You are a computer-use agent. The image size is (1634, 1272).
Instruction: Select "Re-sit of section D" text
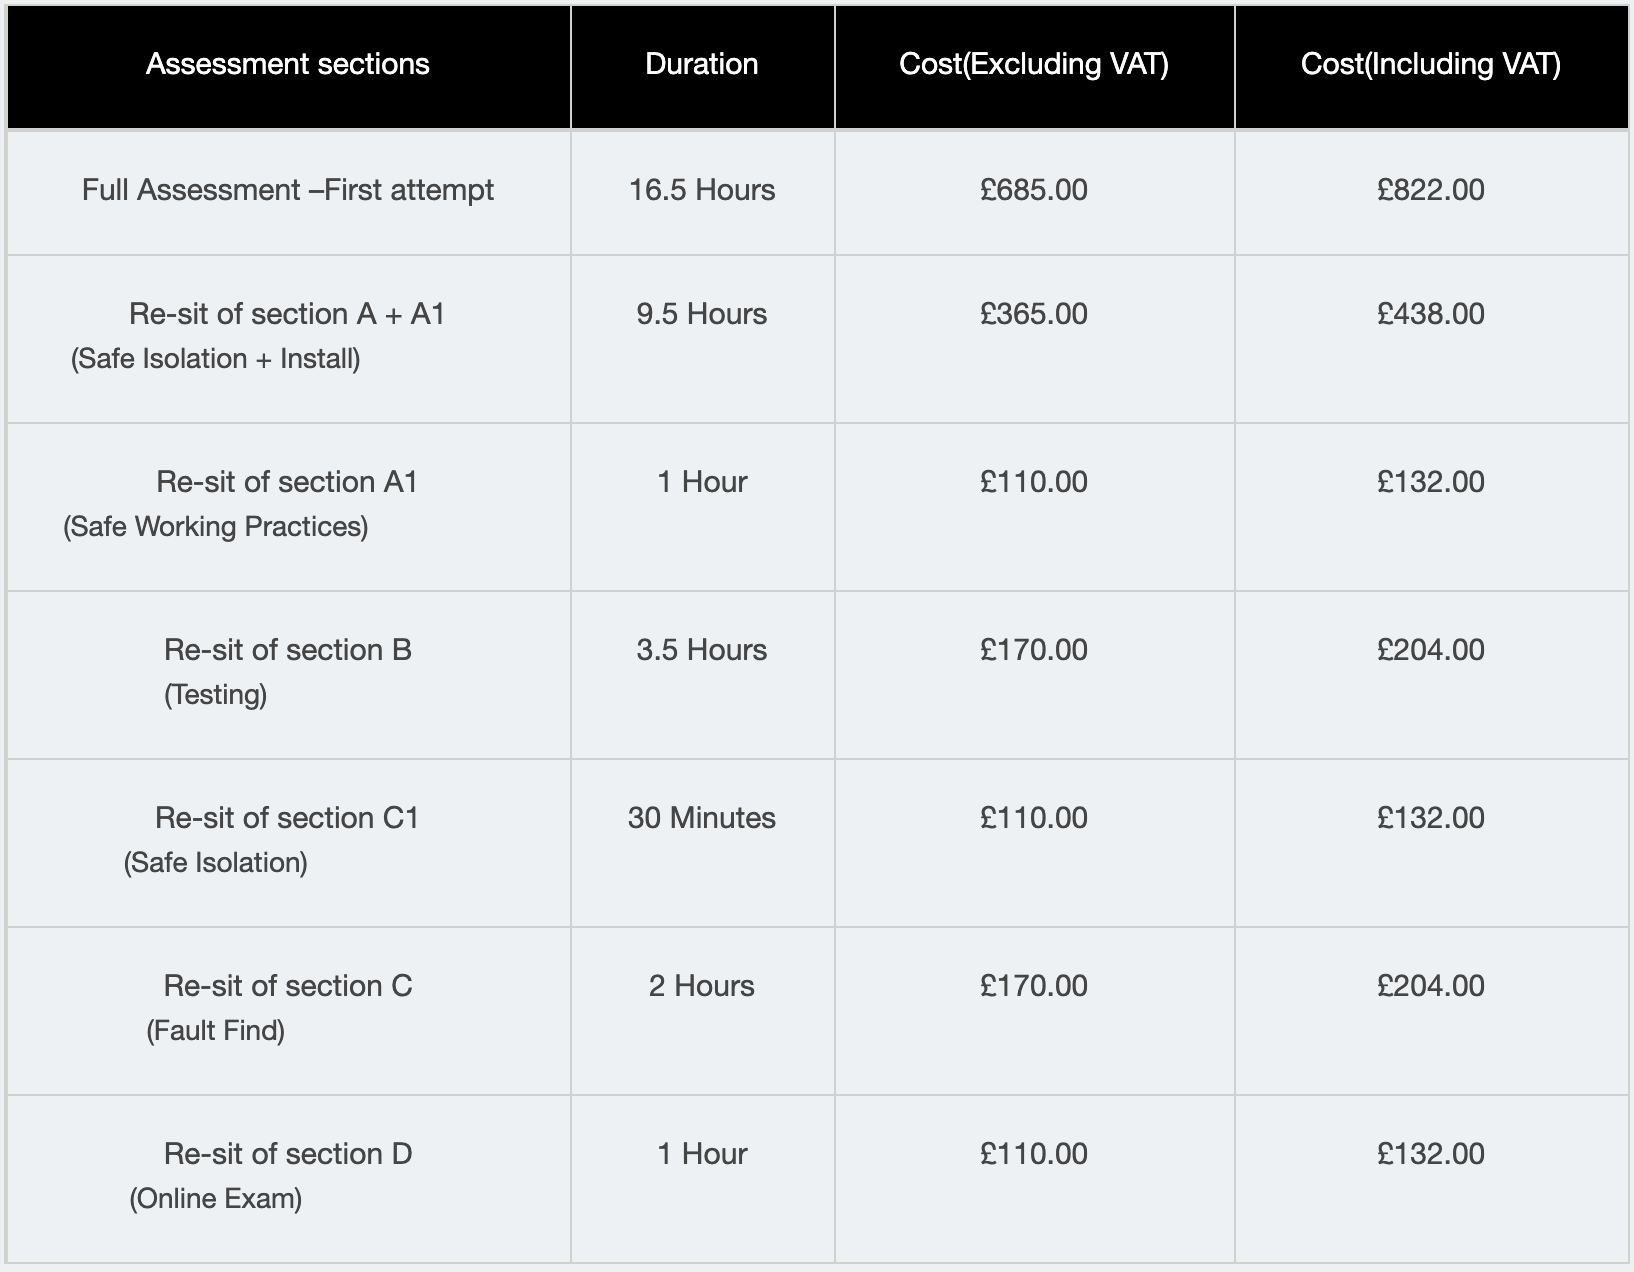pos(288,1154)
